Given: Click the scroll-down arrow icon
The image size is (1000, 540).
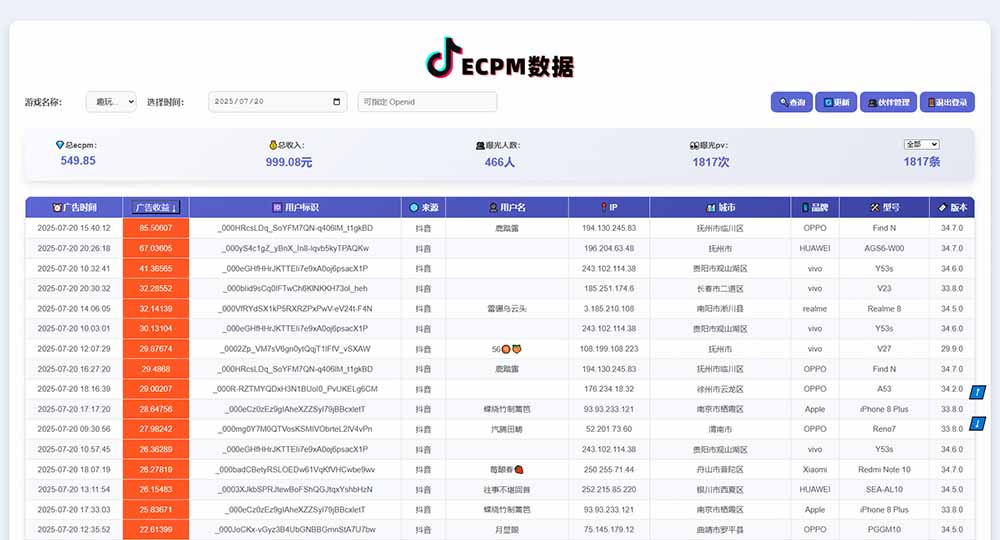Looking at the screenshot, I should pyautogui.click(x=978, y=423).
